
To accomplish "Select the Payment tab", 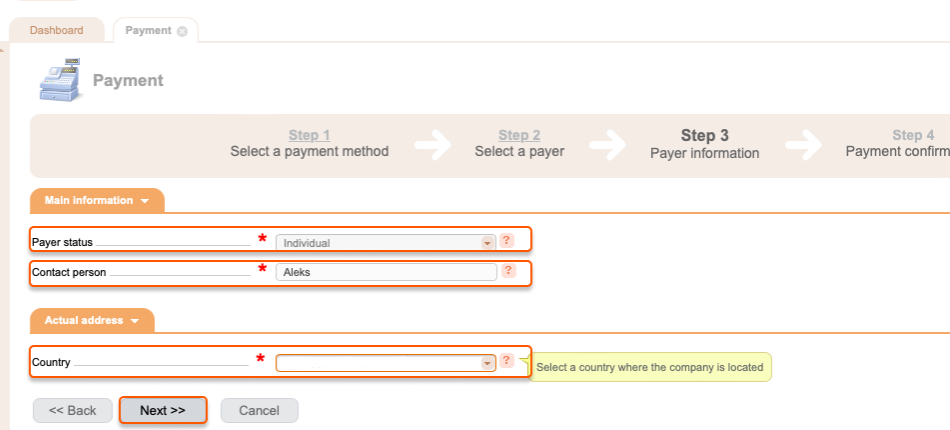I will pos(148,30).
